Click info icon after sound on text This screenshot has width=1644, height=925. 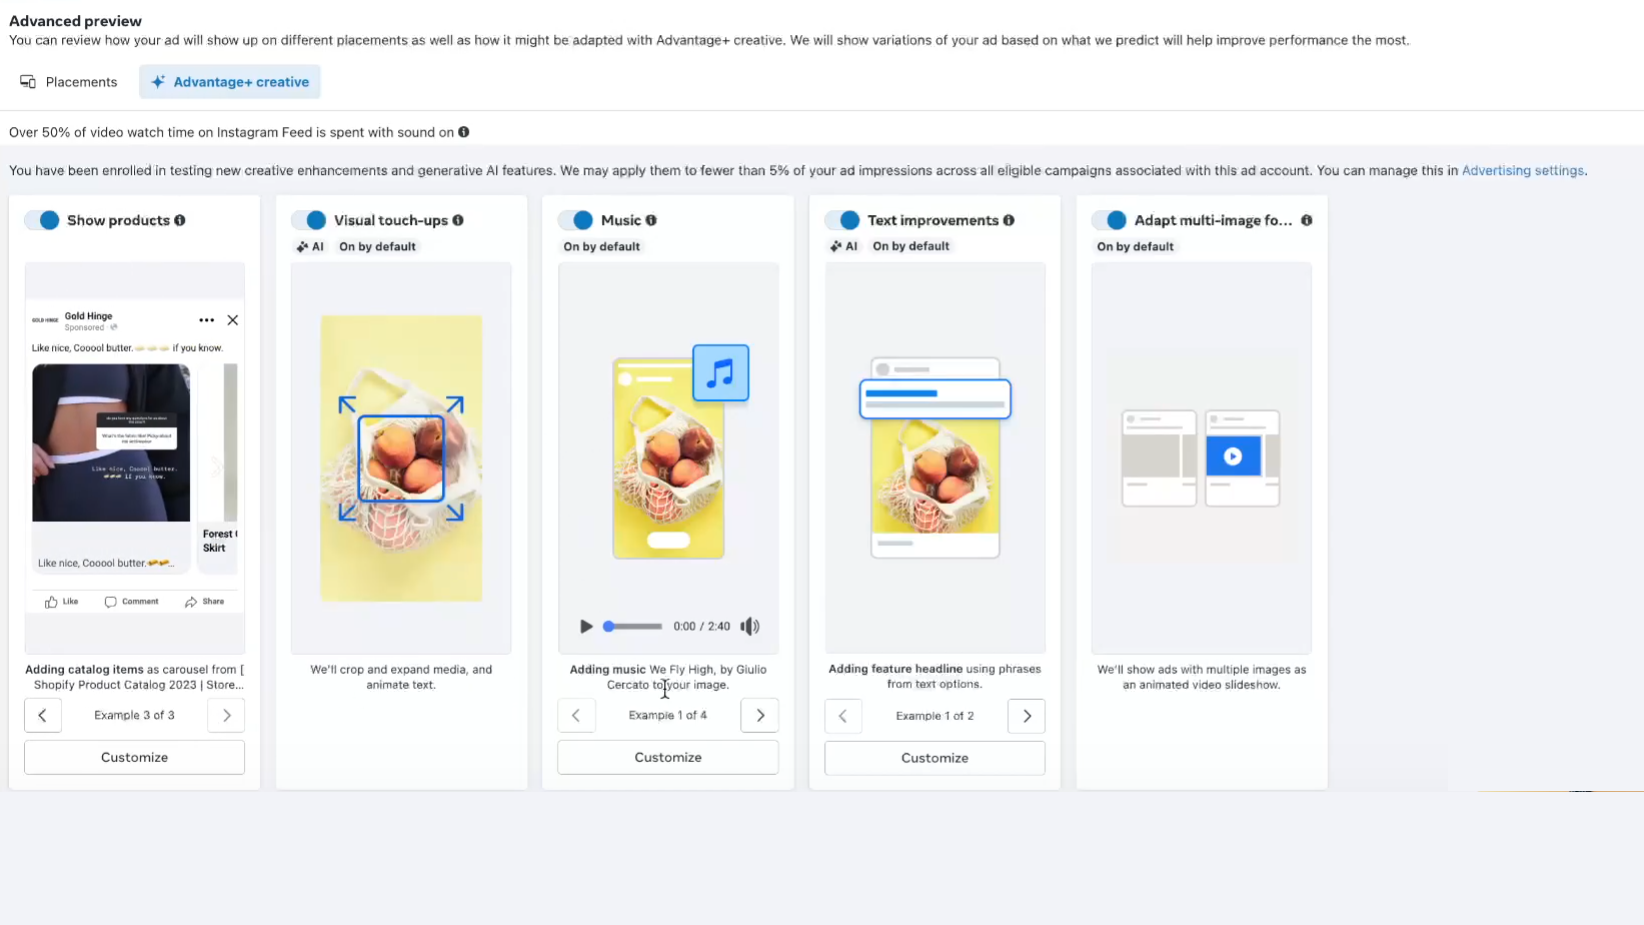point(464,132)
